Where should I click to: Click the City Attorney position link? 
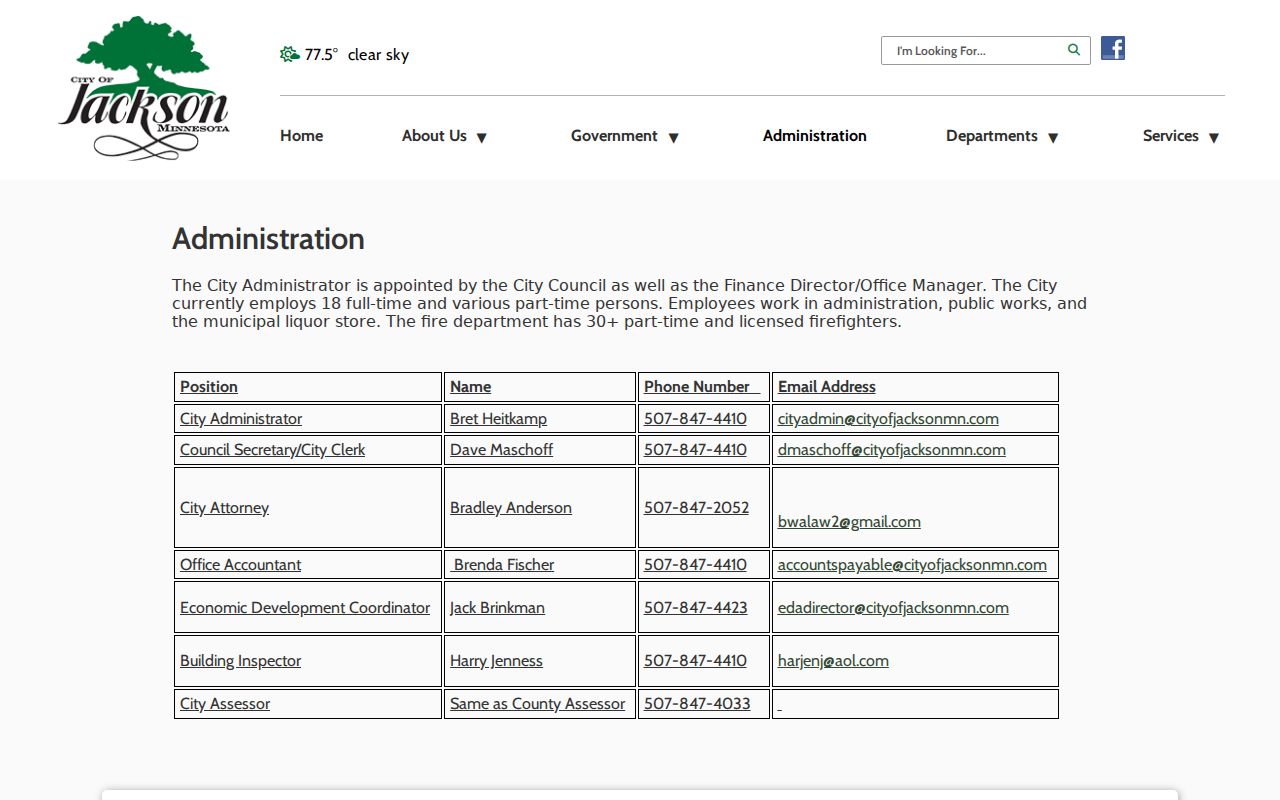coord(224,508)
